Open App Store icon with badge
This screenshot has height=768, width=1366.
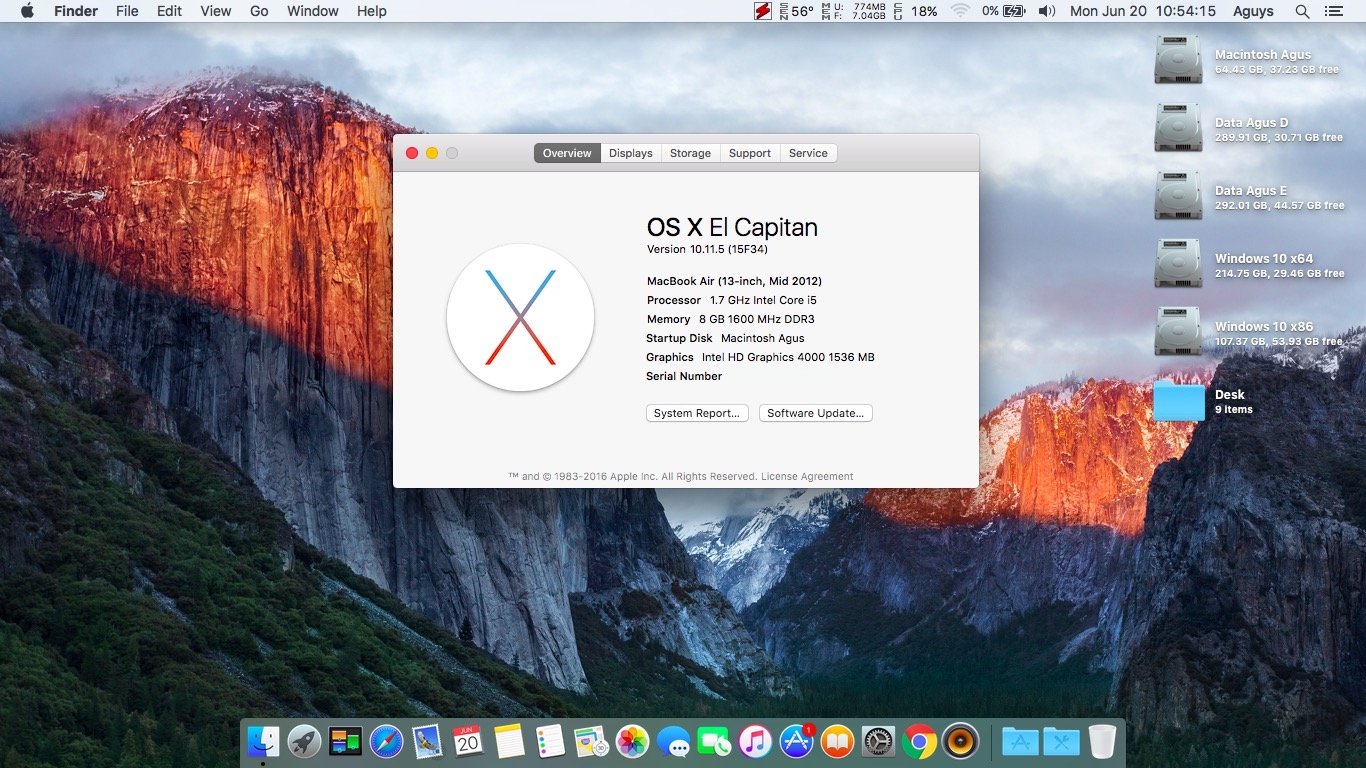tap(797, 741)
